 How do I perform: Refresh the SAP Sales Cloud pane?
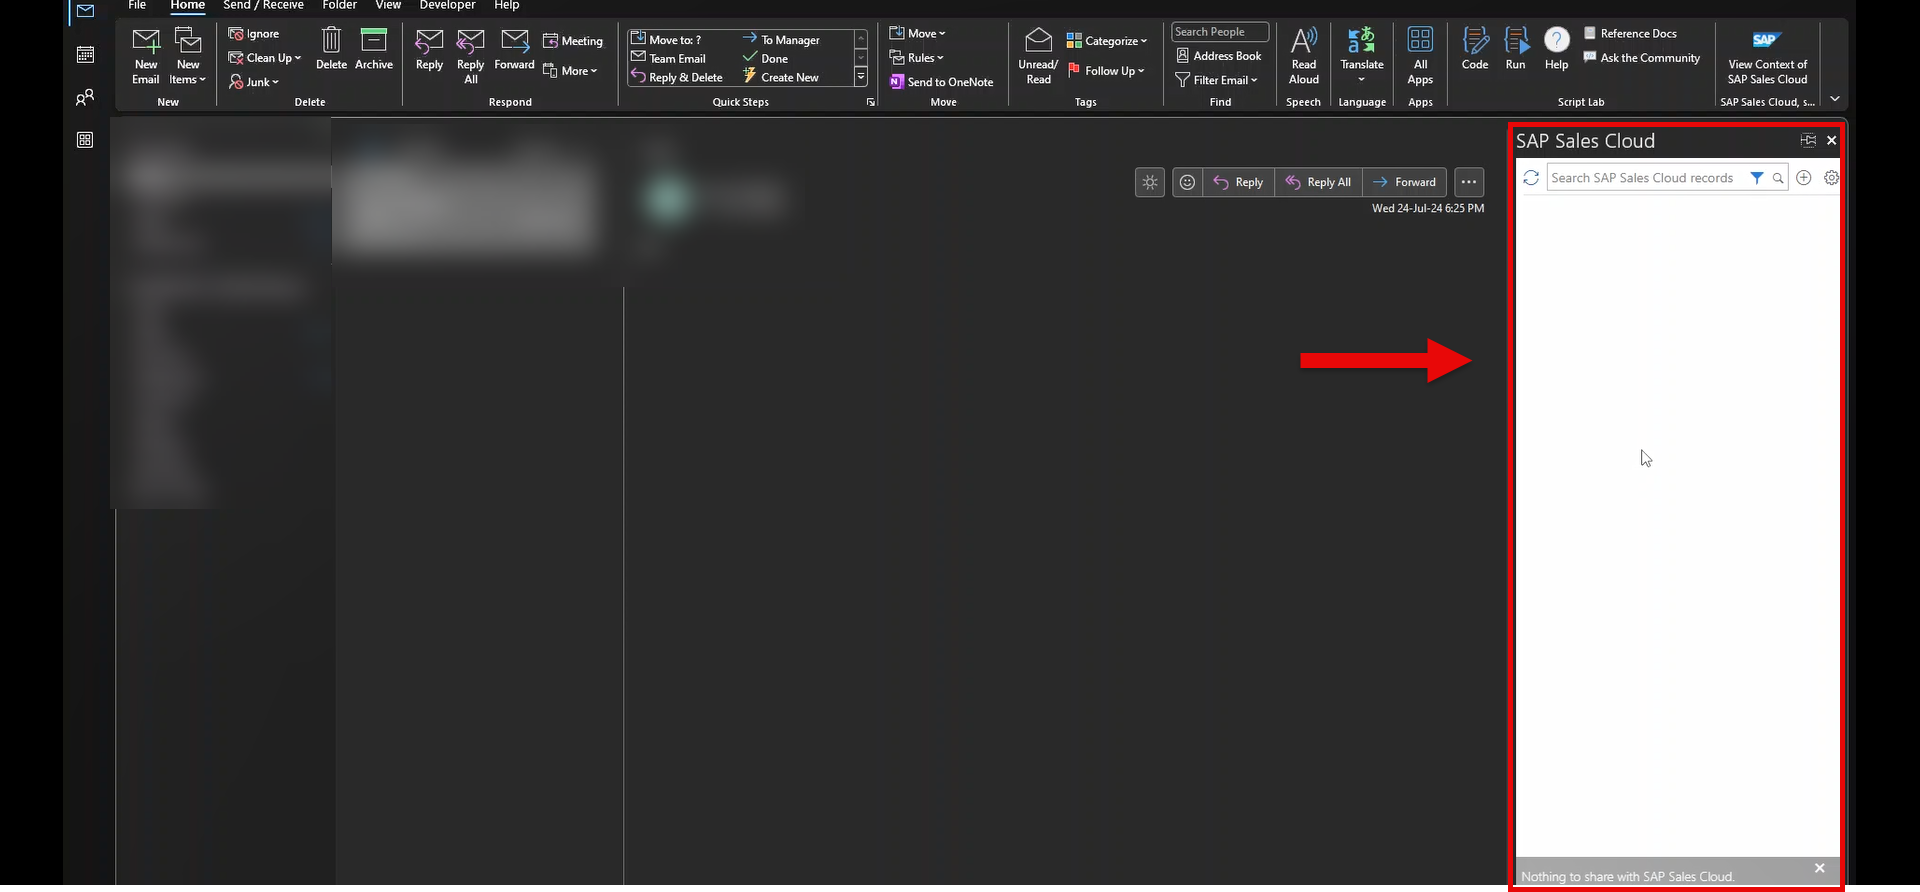pyautogui.click(x=1531, y=178)
